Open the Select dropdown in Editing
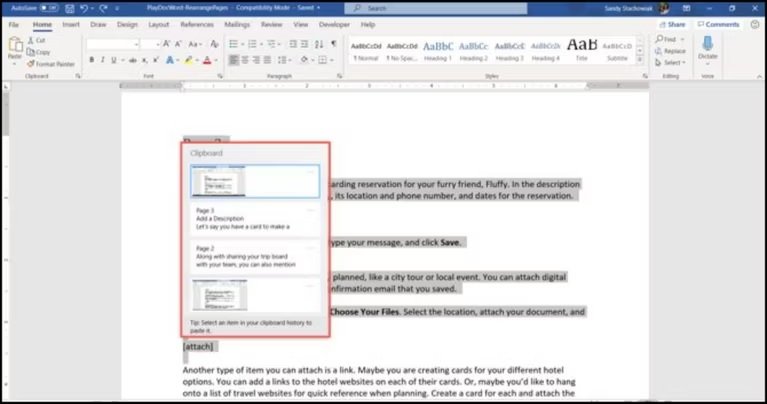 click(x=671, y=63)
